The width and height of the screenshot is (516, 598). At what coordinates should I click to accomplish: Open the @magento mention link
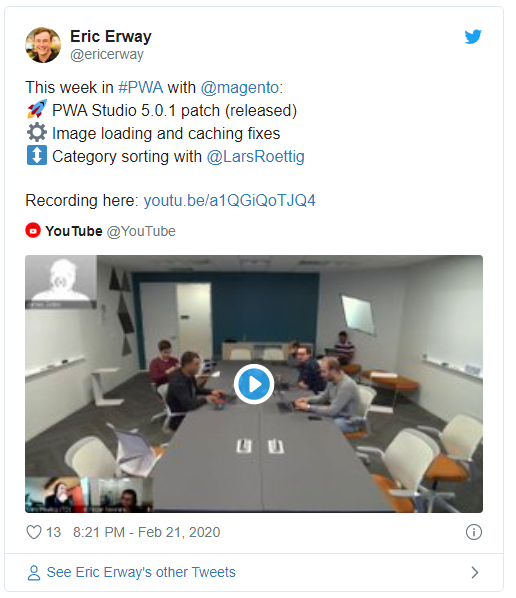pos(240,87)
